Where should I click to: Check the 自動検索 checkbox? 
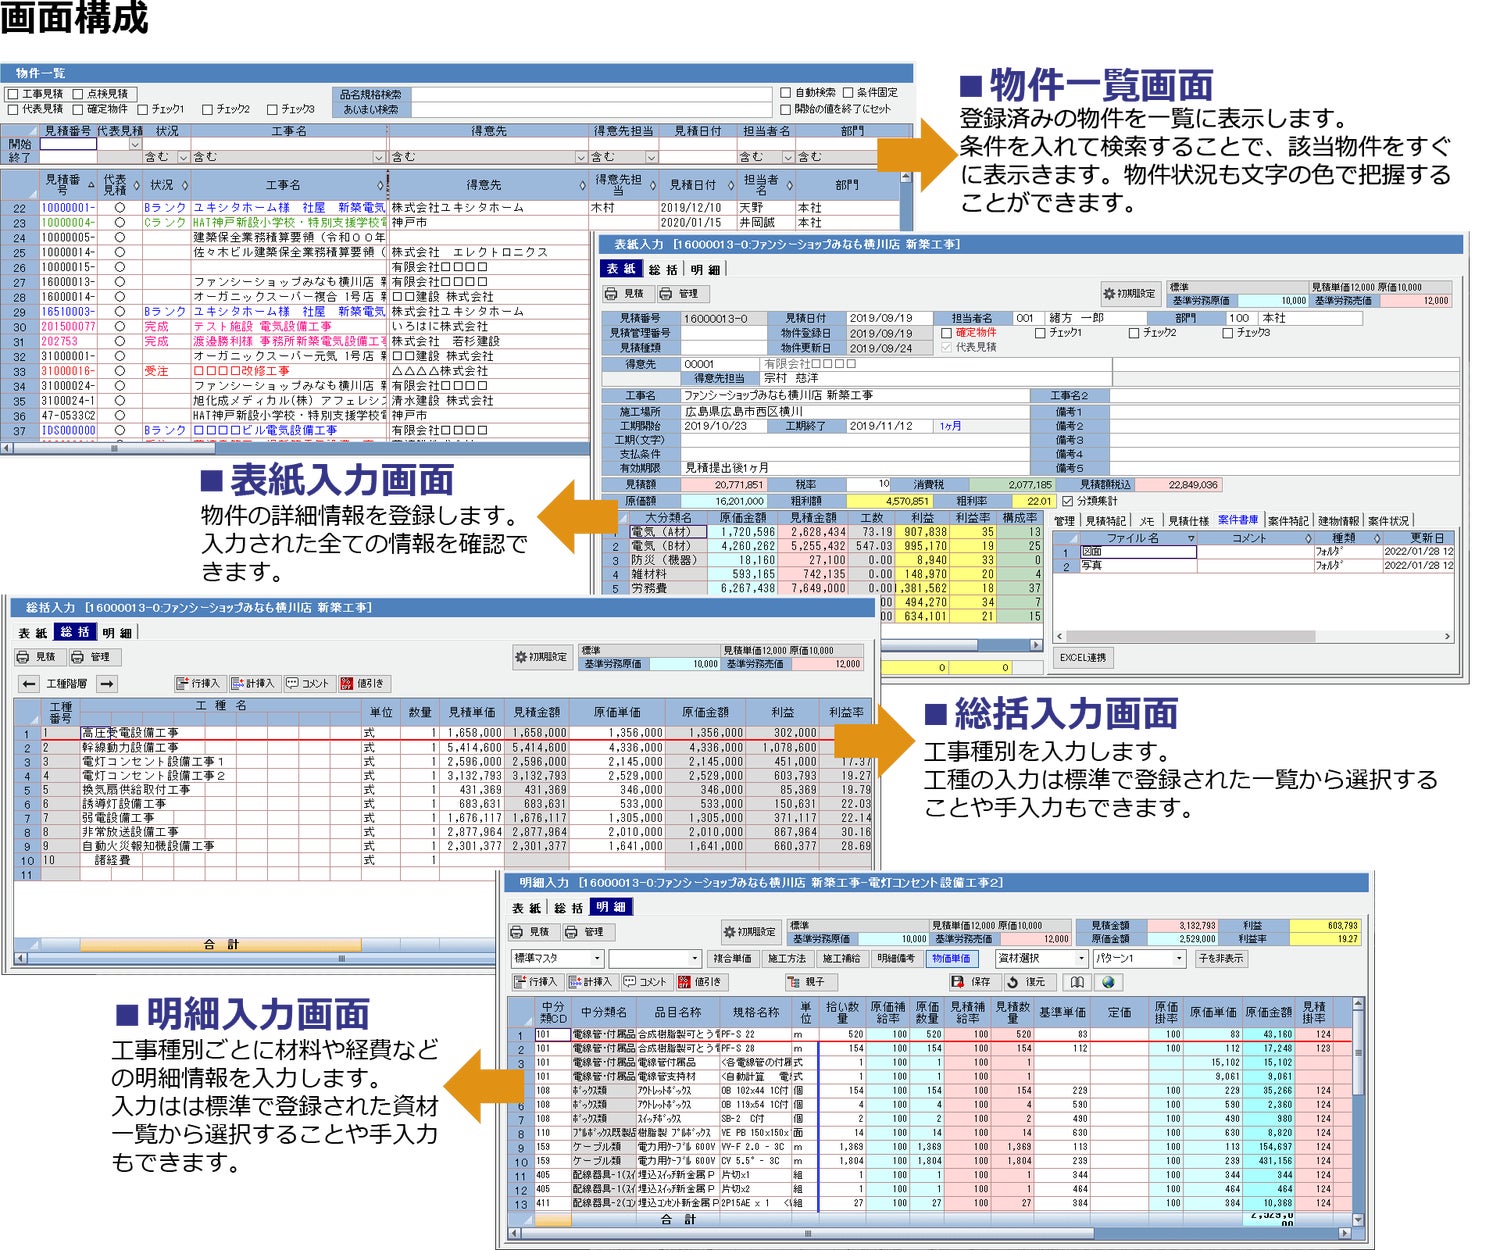point(786,93)
